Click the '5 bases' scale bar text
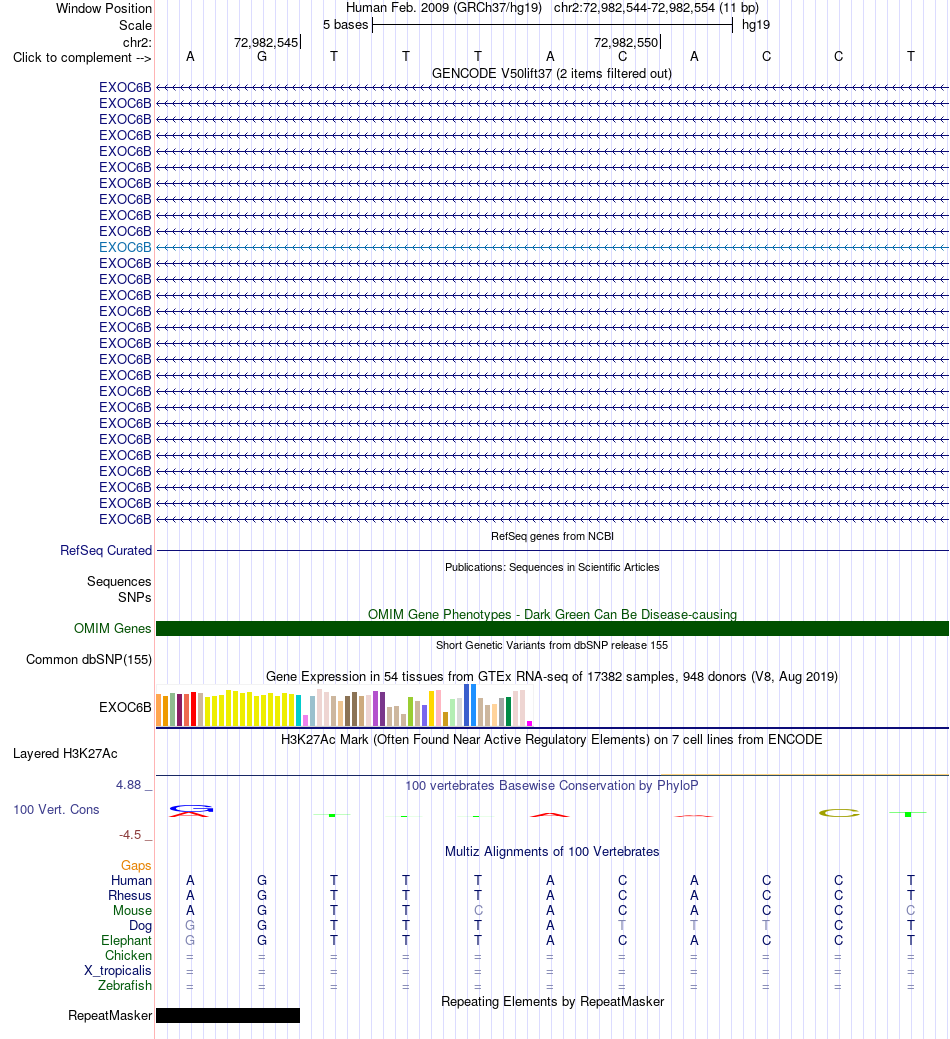 click(x=345, y=25)
